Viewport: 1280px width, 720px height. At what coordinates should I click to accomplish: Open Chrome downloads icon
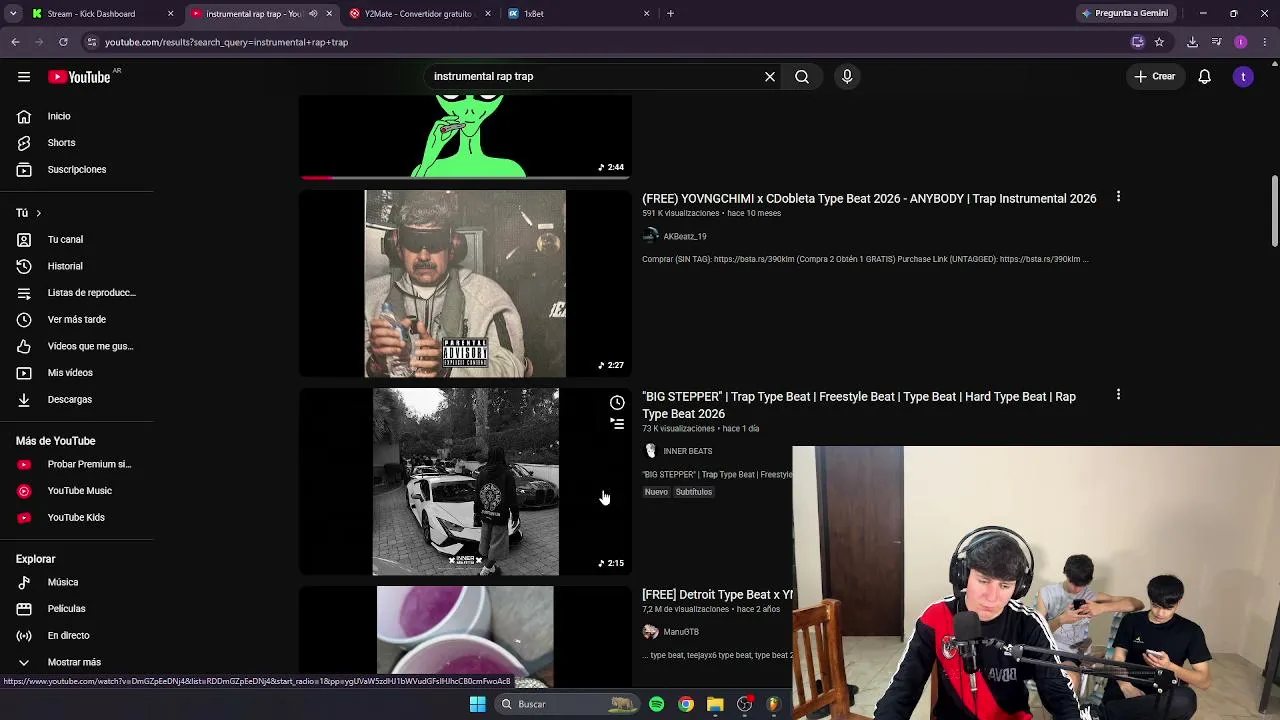(x=1192, y=42)
